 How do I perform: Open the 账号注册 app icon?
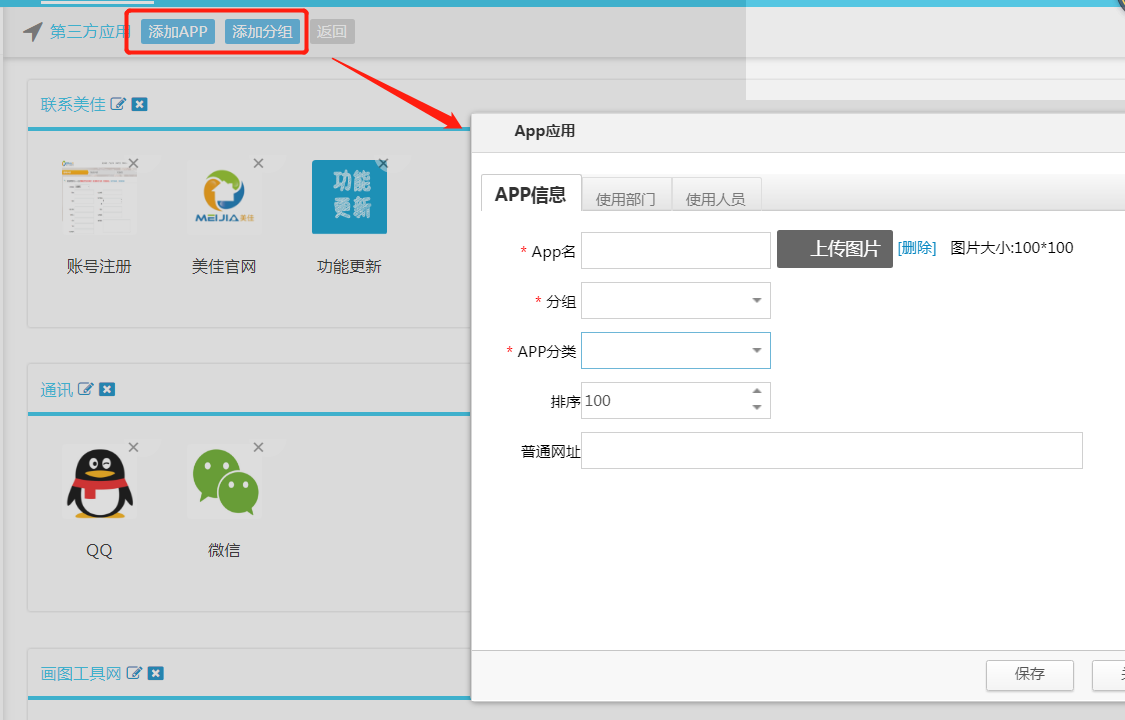(x=99, y=196)
